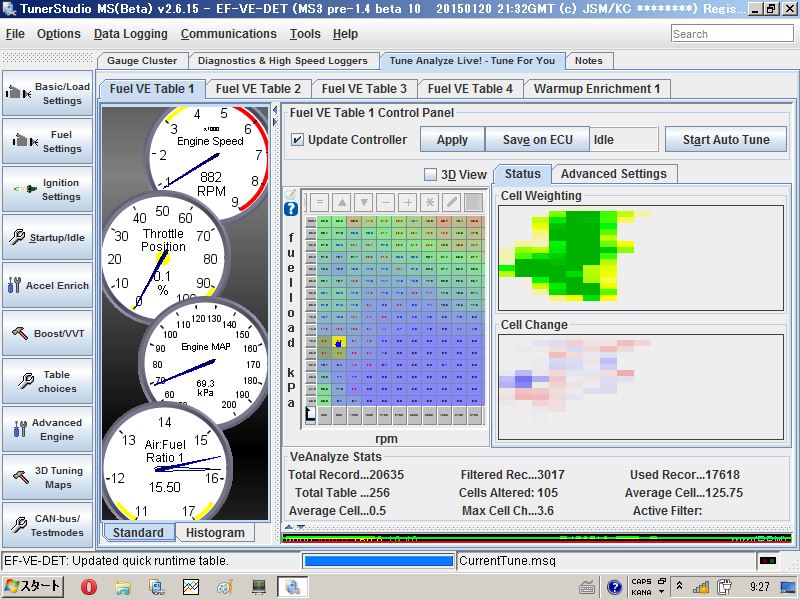The height and width of the screenshot is (600, 800).
Task: Toggle the Update Controller checkbox
Action: tap(297, 139)
